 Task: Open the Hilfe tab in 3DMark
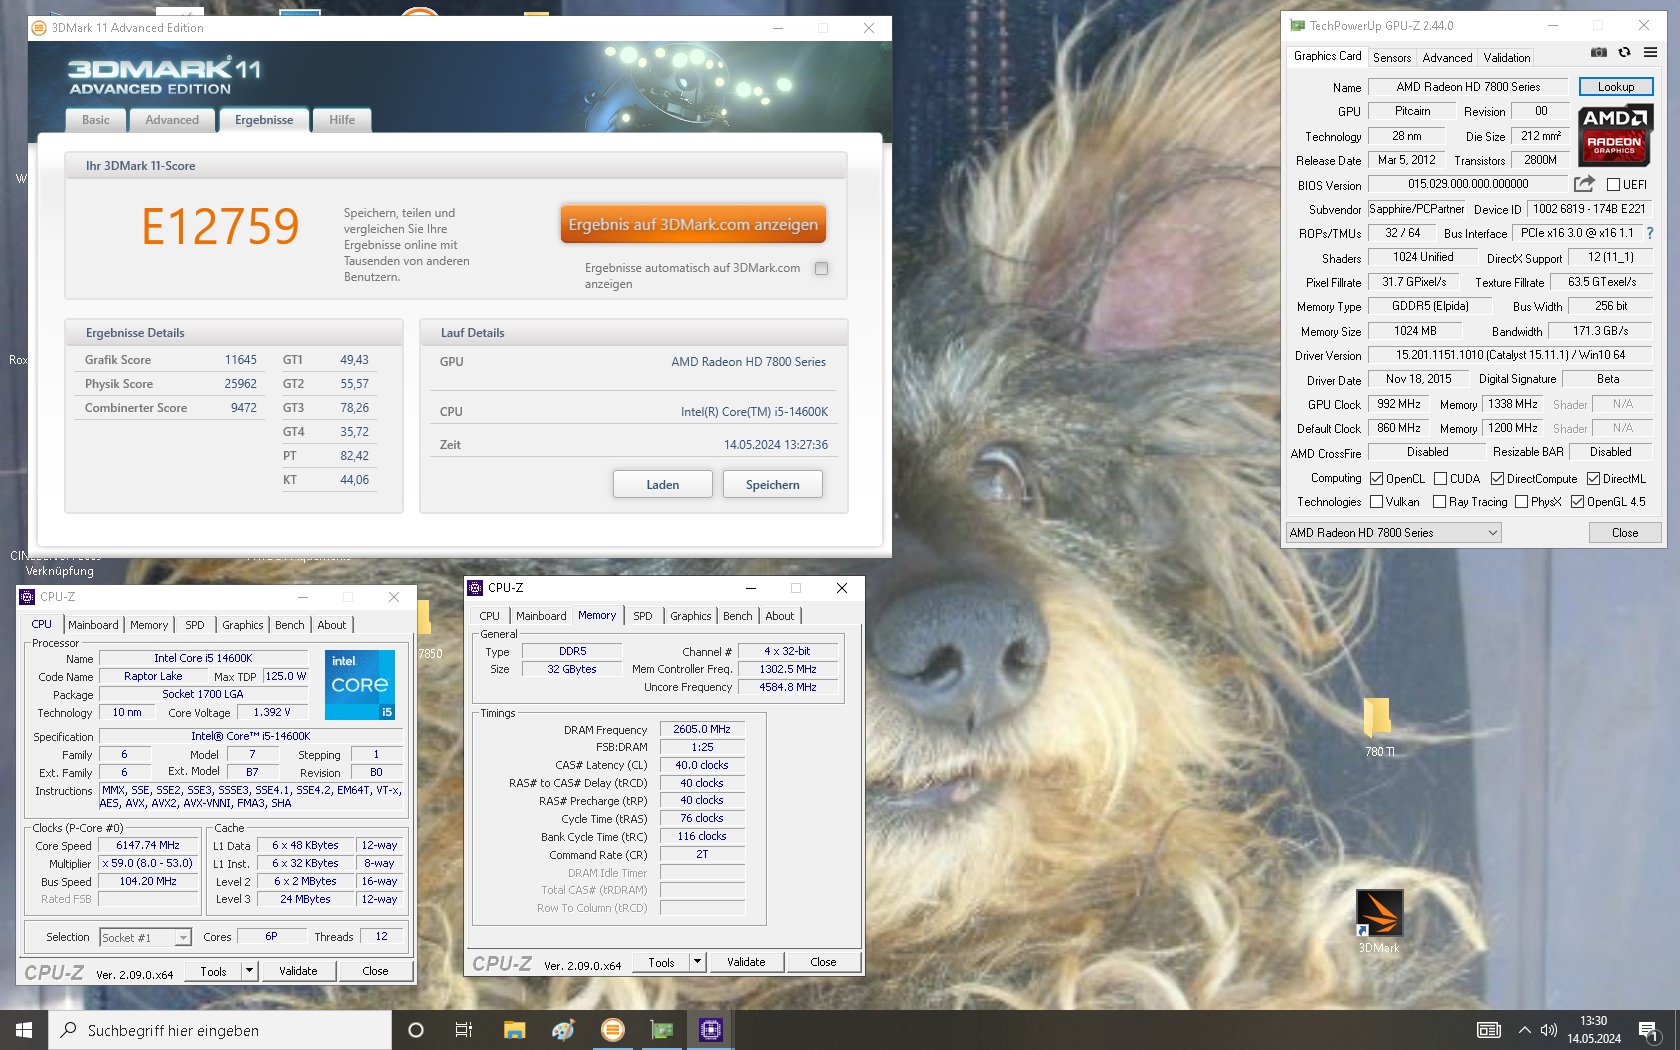pos(342,120)
